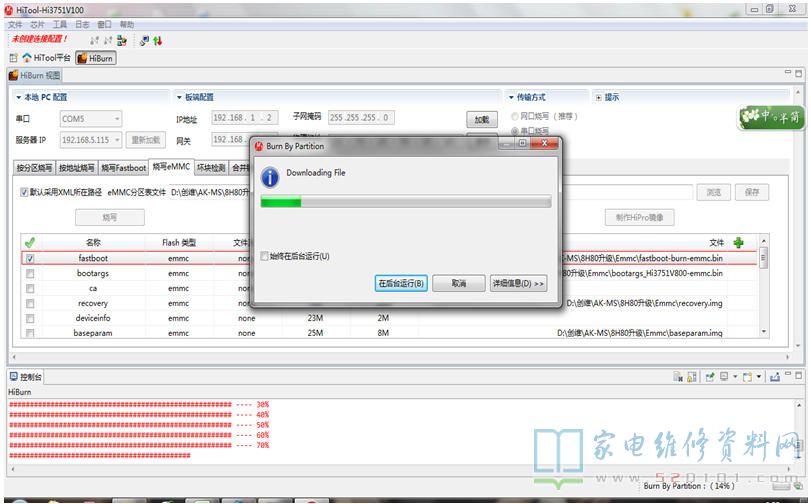This screenshot has height=504, width=811.
Task: Click the 取消 cancel button
Action: 459,283
